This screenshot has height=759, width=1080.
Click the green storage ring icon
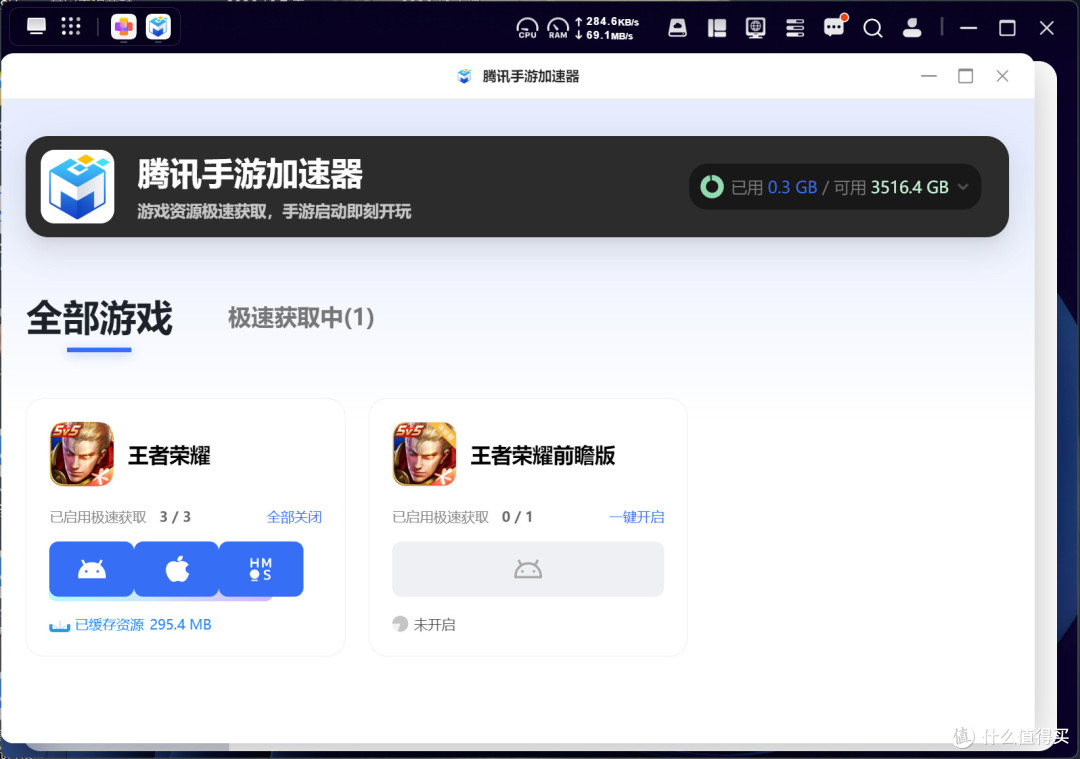712,187
